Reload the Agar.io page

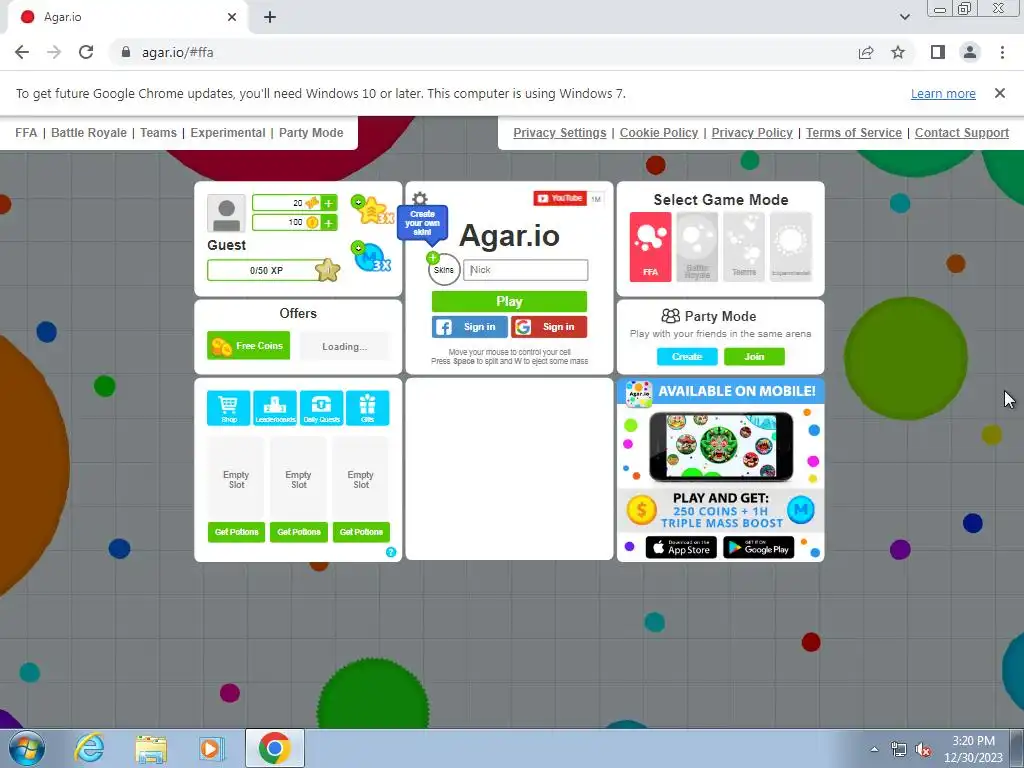pyautogui.click(x=86, y=52)
